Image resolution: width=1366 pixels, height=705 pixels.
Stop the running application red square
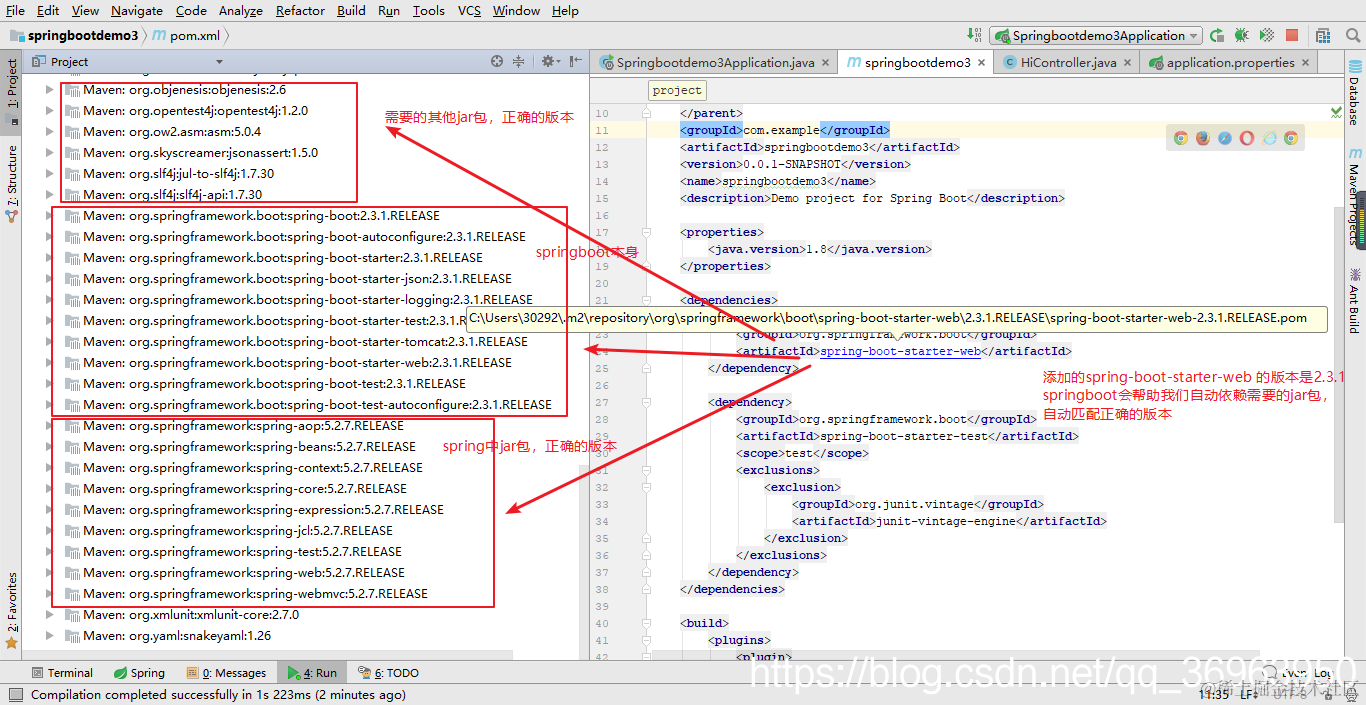[x=1292, y=35]
